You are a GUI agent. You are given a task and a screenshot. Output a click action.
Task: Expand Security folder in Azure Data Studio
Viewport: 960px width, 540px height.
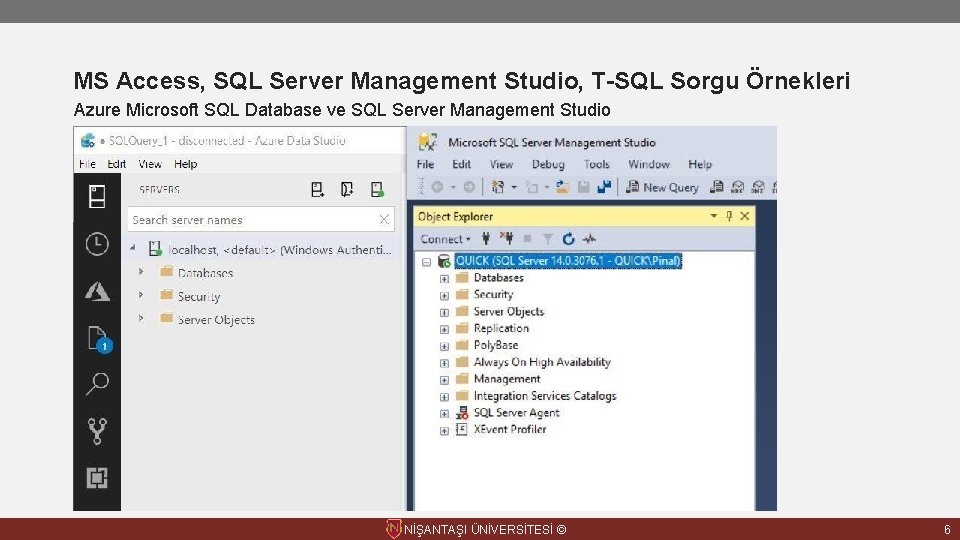click(x=141, y=294)
